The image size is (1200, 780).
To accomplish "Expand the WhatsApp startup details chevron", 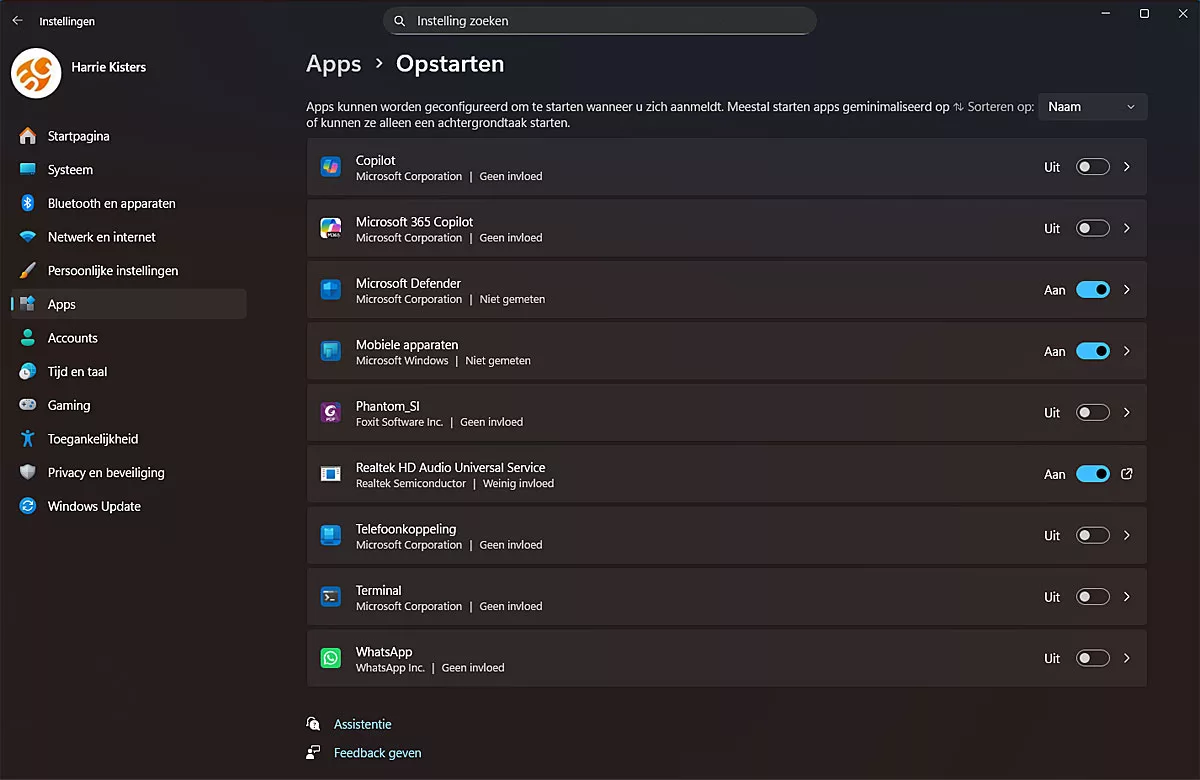I will (1127, 657).
